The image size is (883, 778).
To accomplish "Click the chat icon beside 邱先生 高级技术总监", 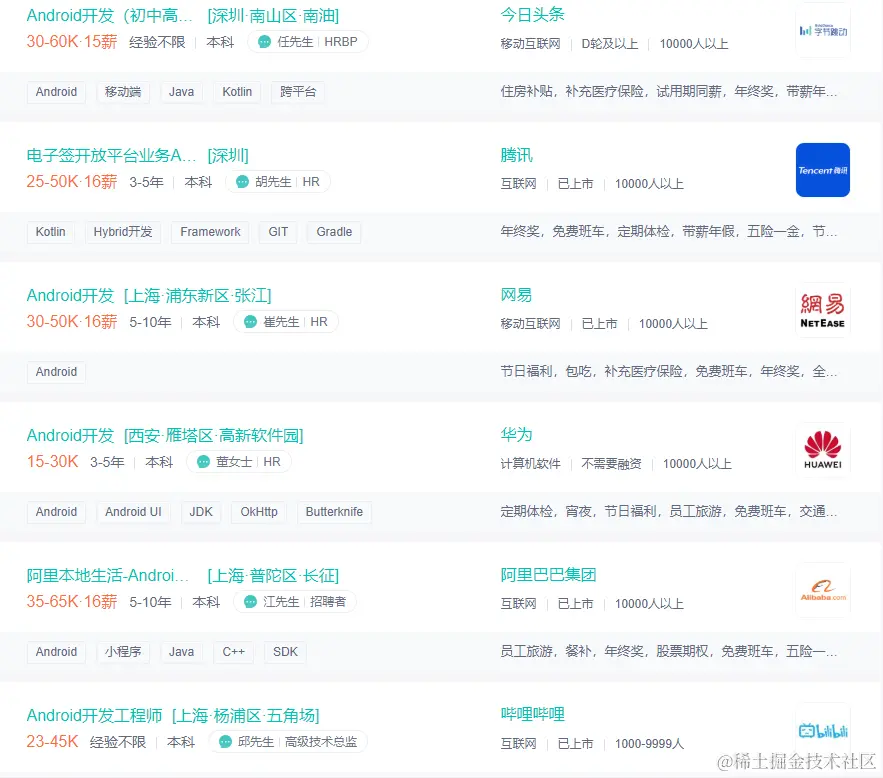I will (225, 741).
